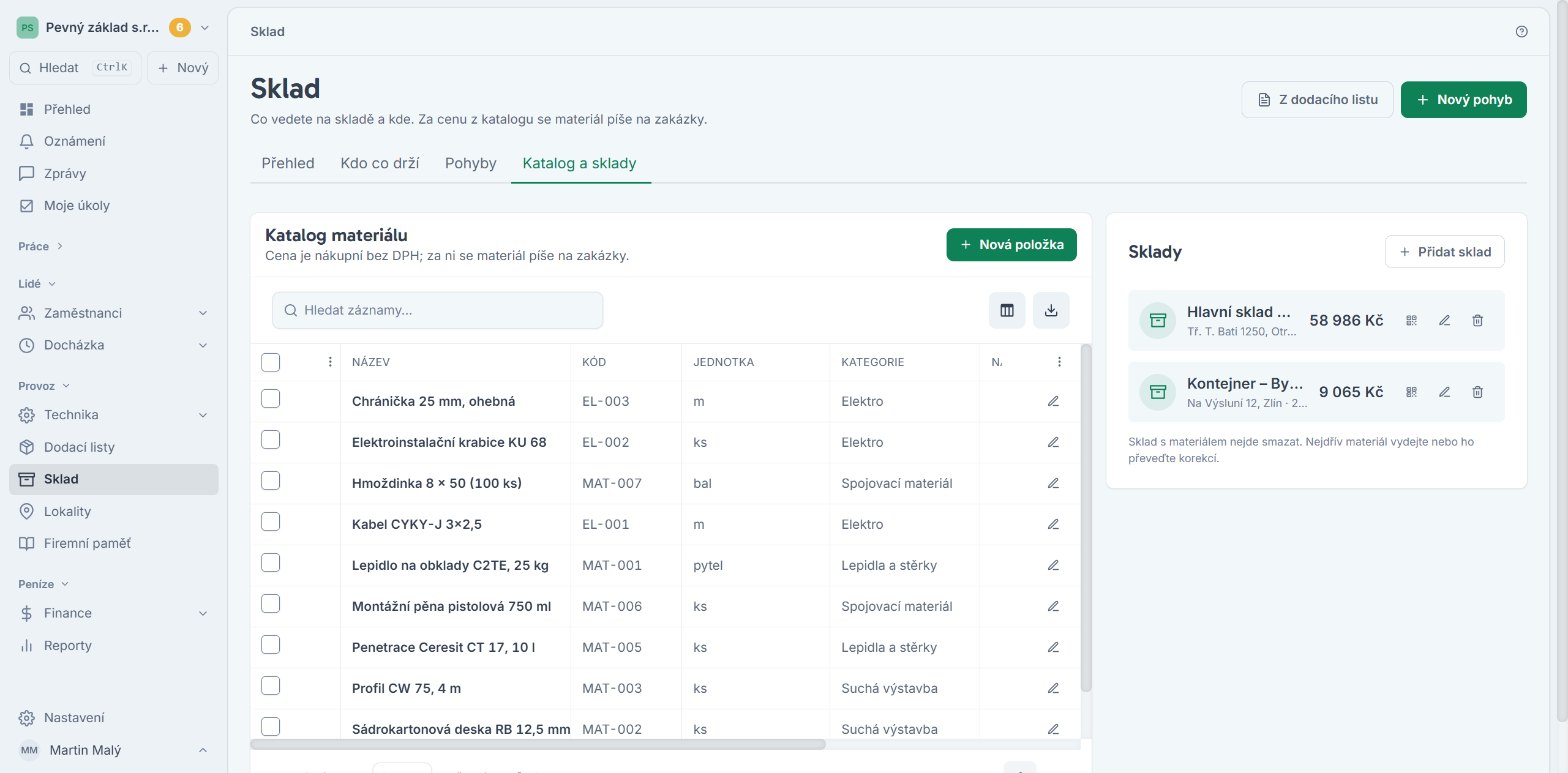This screenshot has width=1568, height=773.
Task: Go to the Pohyby tab
Action: tap(471, 163)
